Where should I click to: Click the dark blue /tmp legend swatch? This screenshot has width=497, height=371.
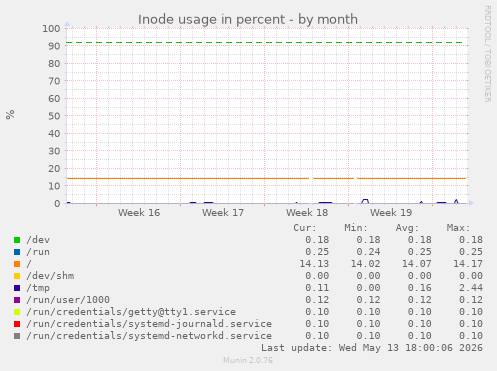pyautogui.click(x=17, y=288)
